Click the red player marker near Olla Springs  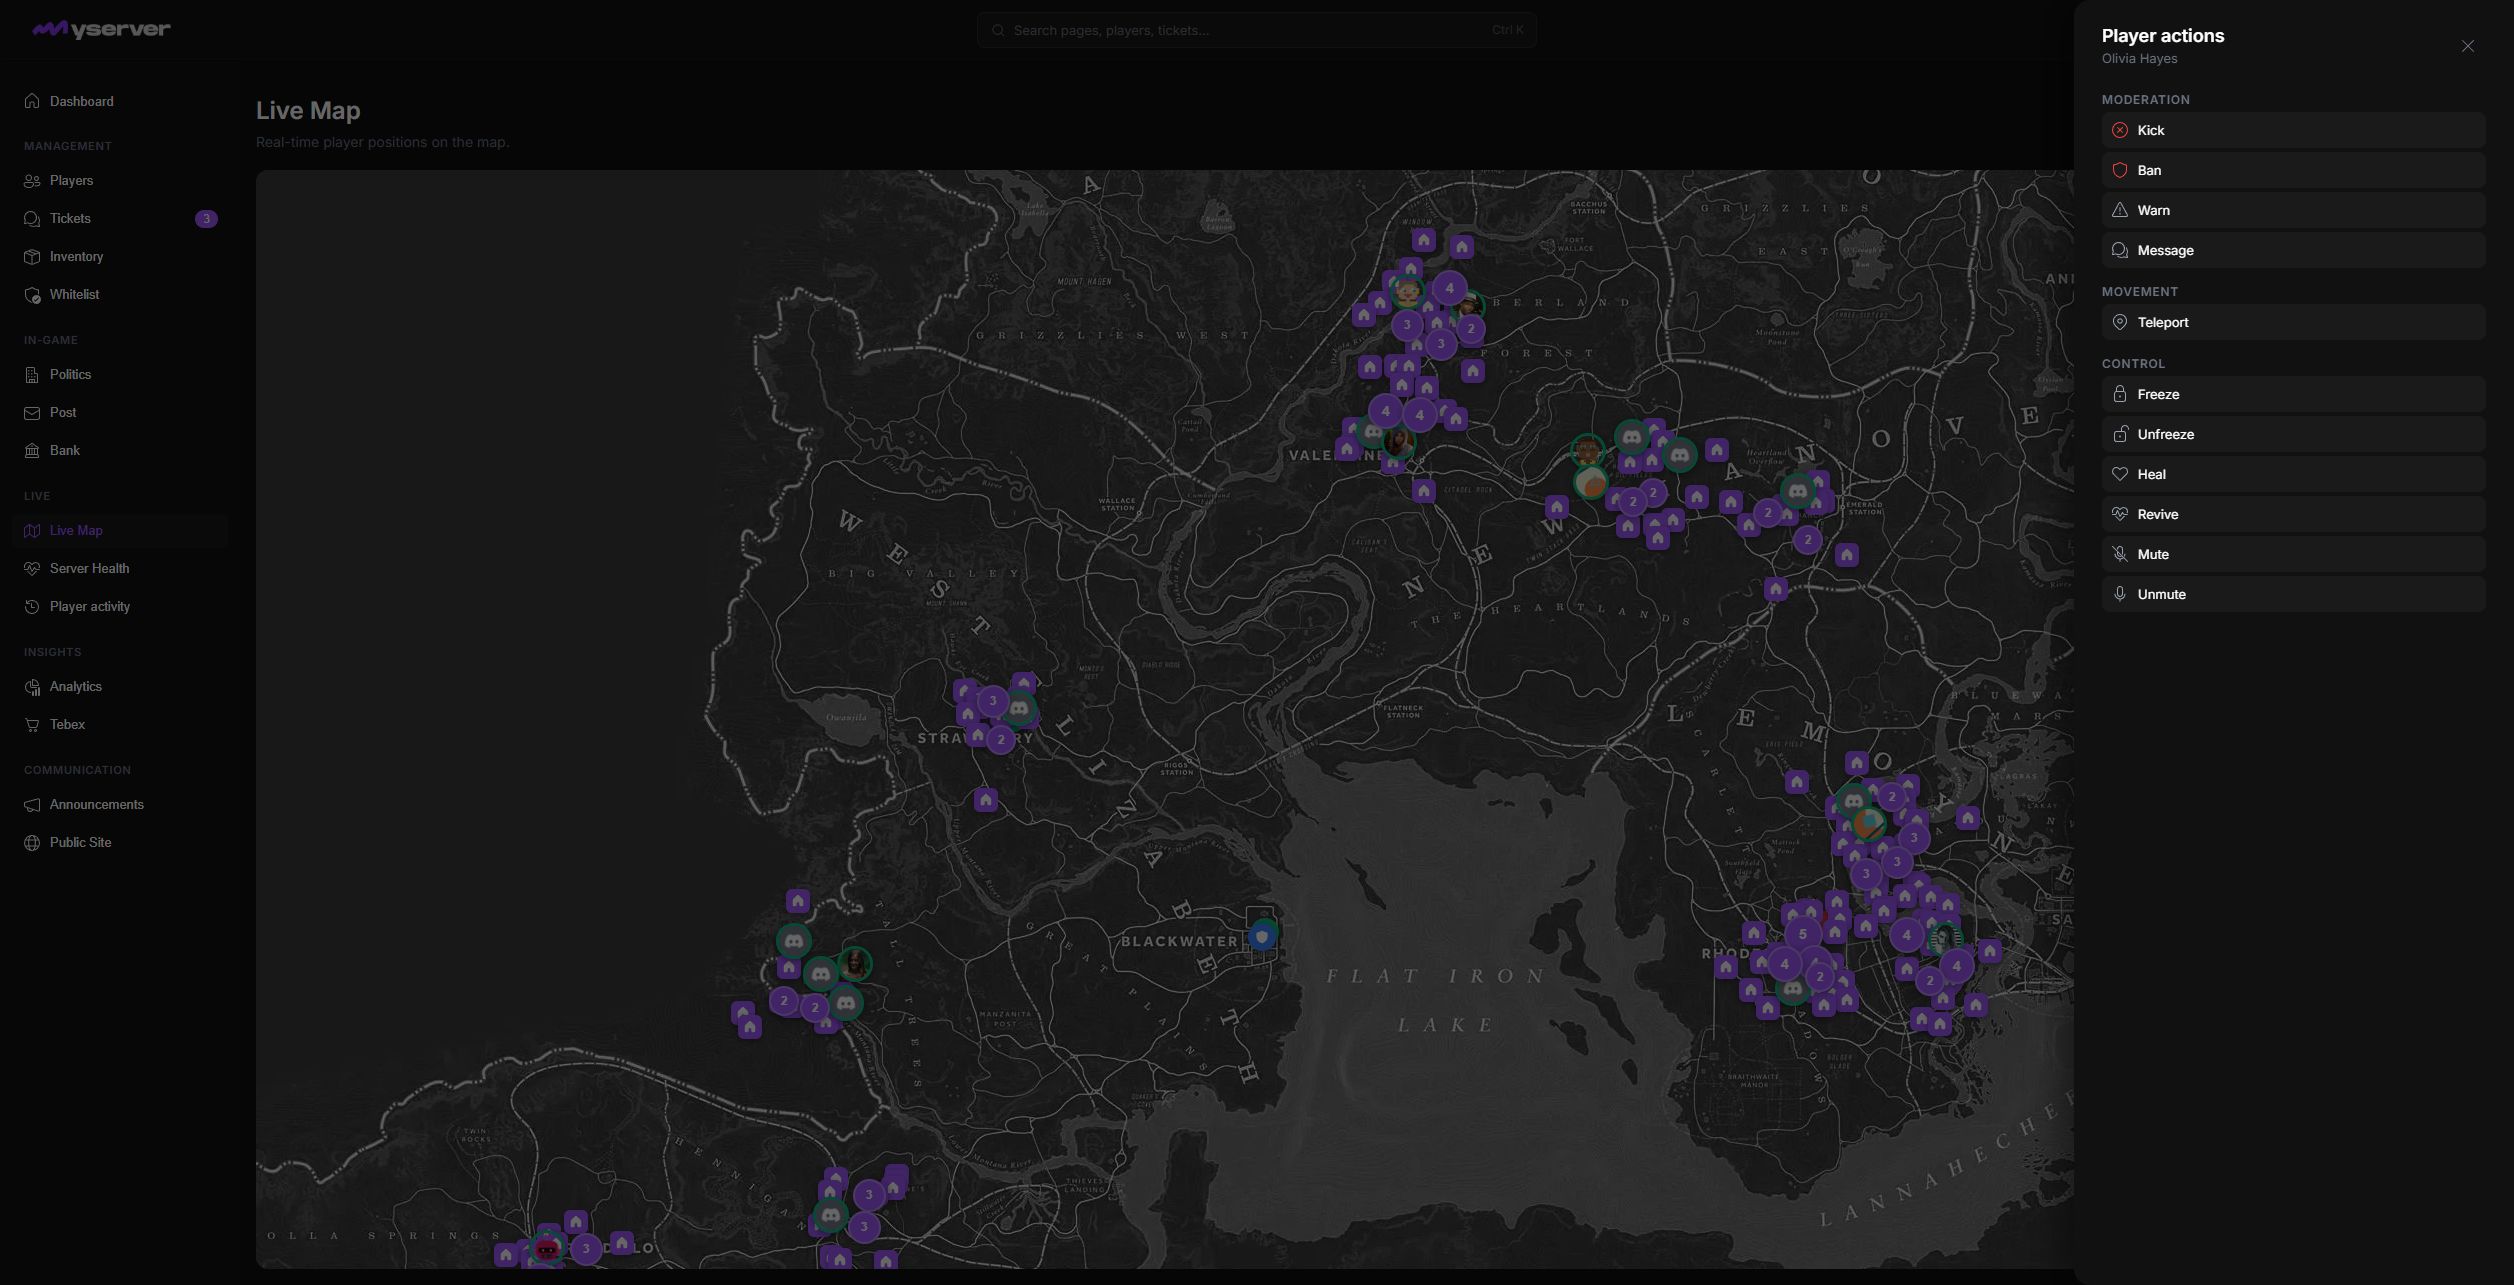(x=546, y=1249)
